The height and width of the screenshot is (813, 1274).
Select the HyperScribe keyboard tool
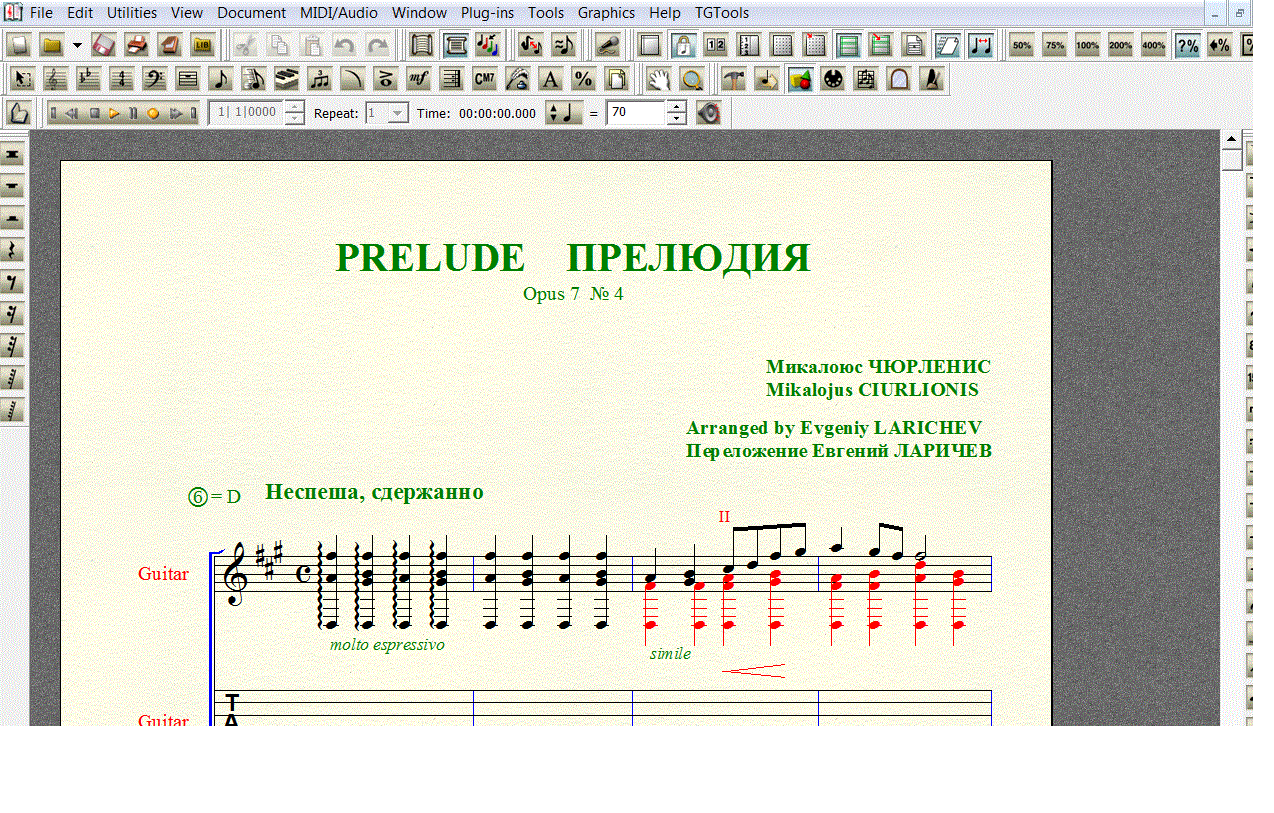pos(286,79)
